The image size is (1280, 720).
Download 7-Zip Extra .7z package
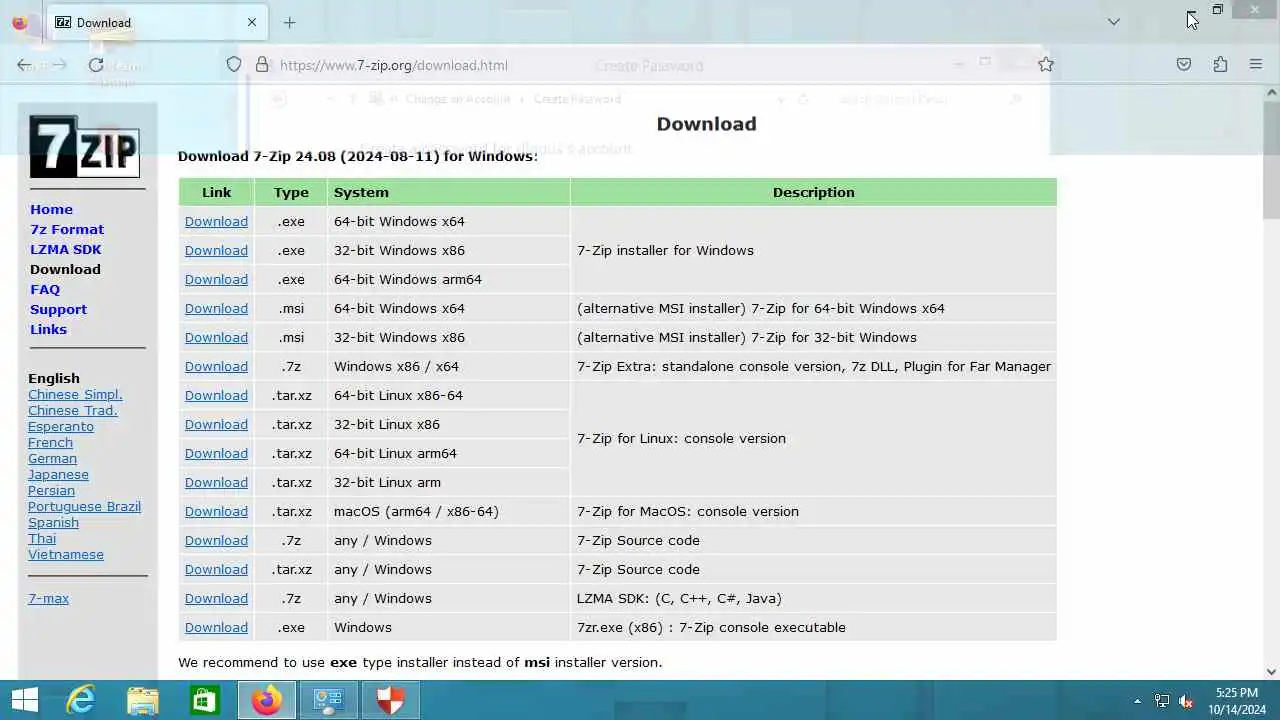[216, 366]
